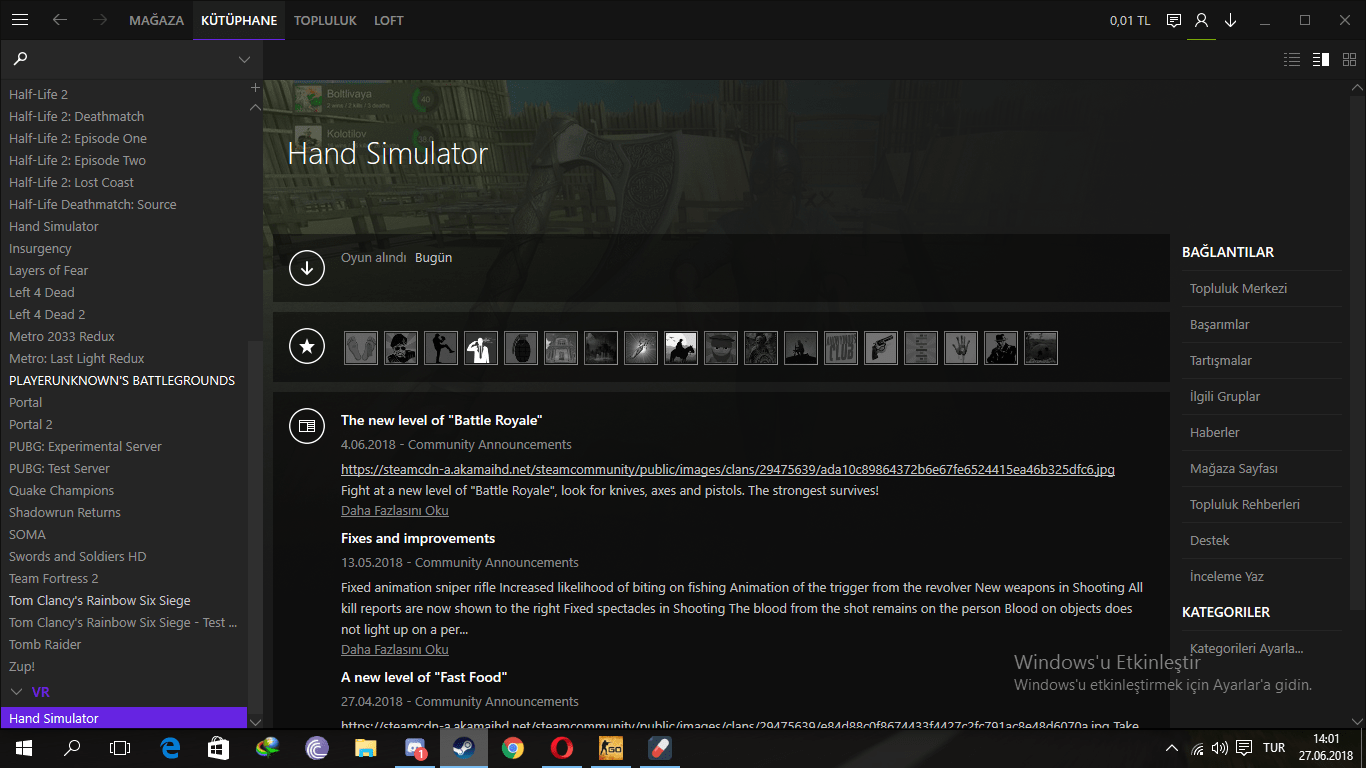Open Topluluk Merkezi link
The height and width of the screenshot is (768, 1366).
1238,288
